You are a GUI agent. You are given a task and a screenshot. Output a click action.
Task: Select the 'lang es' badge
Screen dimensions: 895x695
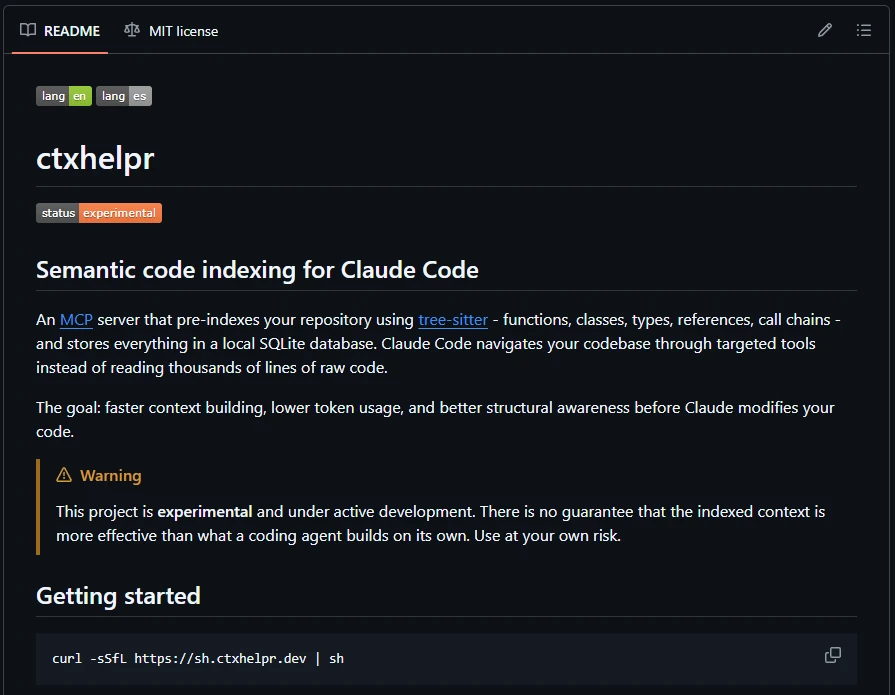pos(124,95)
